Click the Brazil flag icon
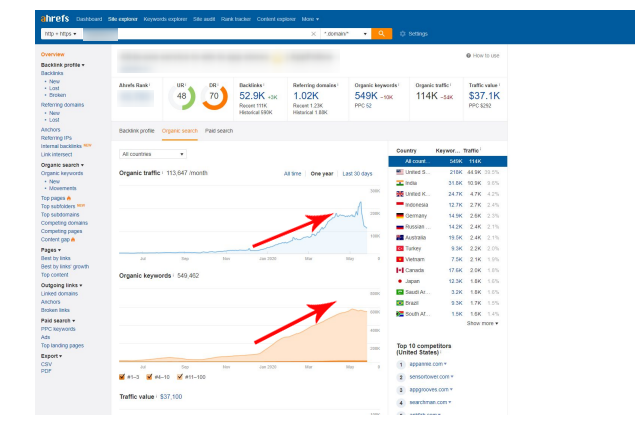The height and width of the screenshot is (442, 635). click(400, 303)
